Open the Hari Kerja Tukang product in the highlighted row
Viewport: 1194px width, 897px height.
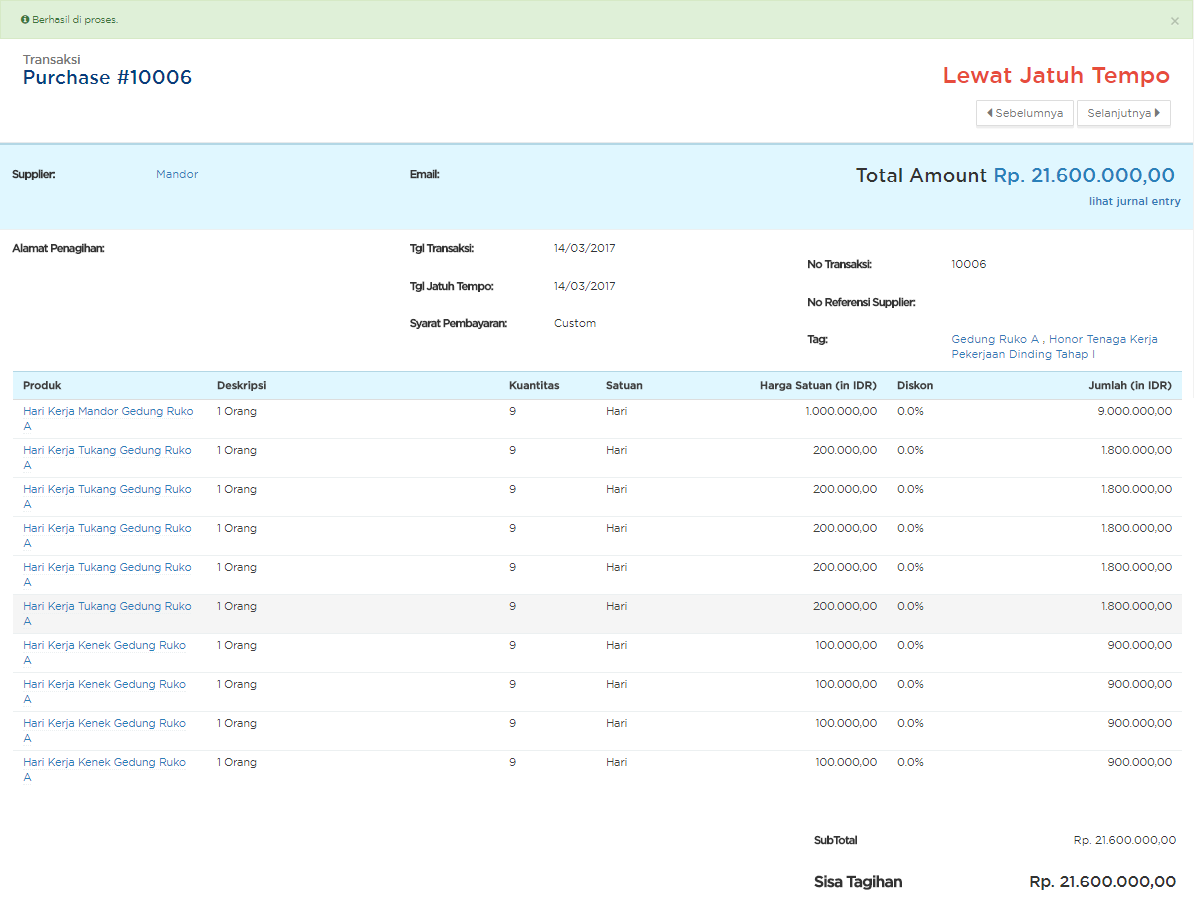point(107,614)
